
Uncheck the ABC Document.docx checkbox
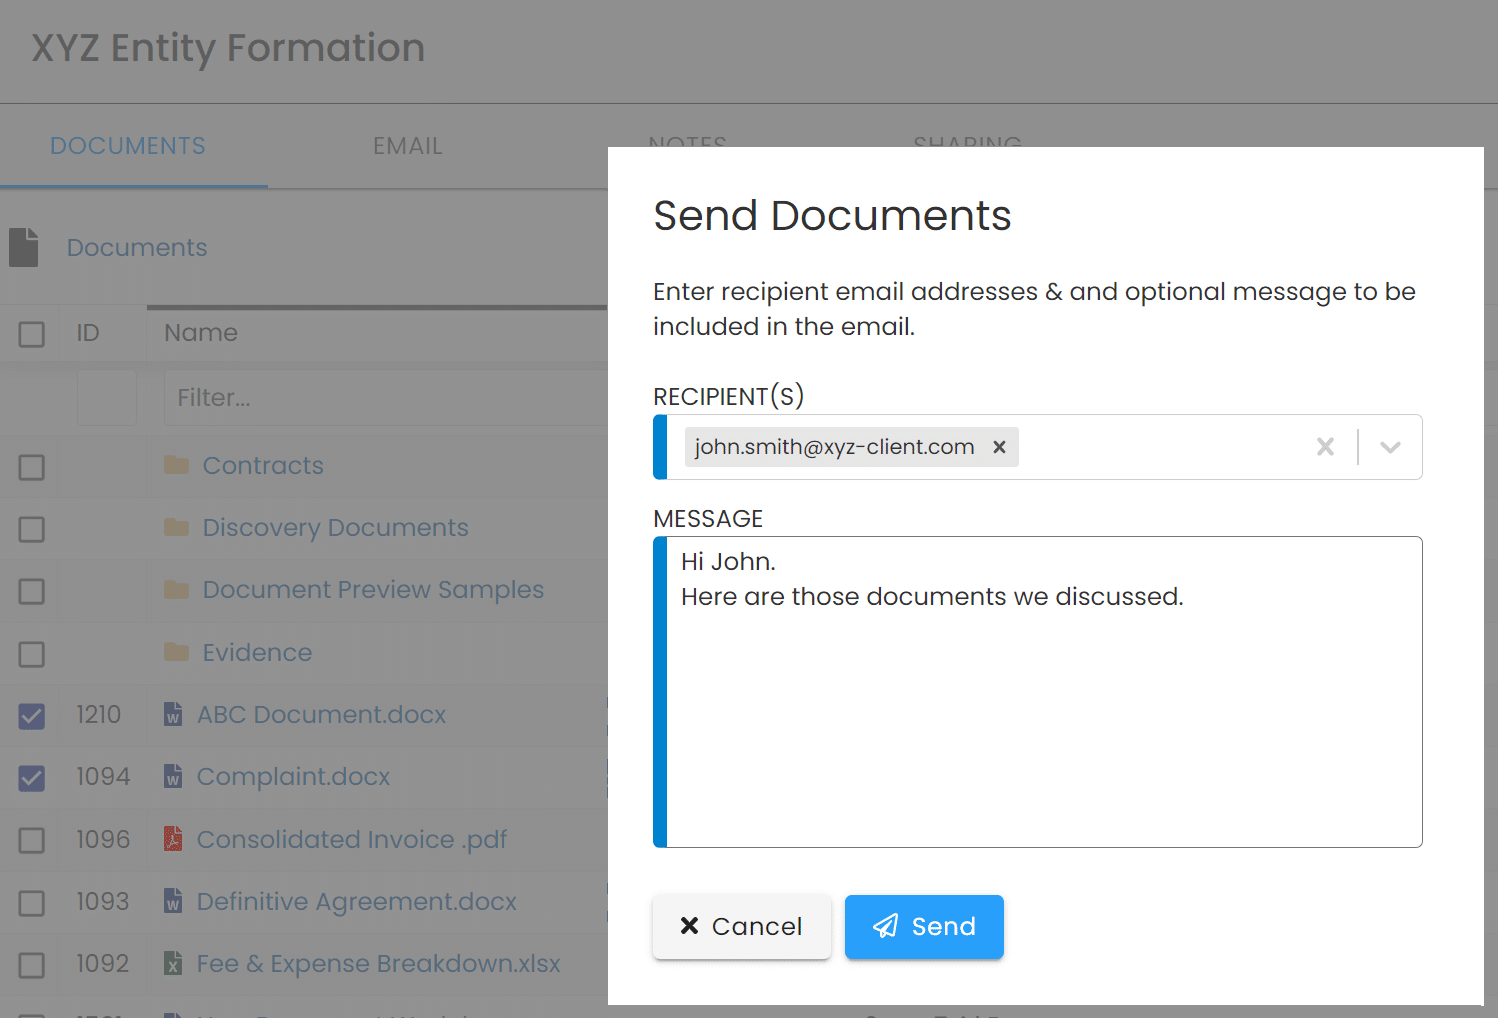pos(32,716)
